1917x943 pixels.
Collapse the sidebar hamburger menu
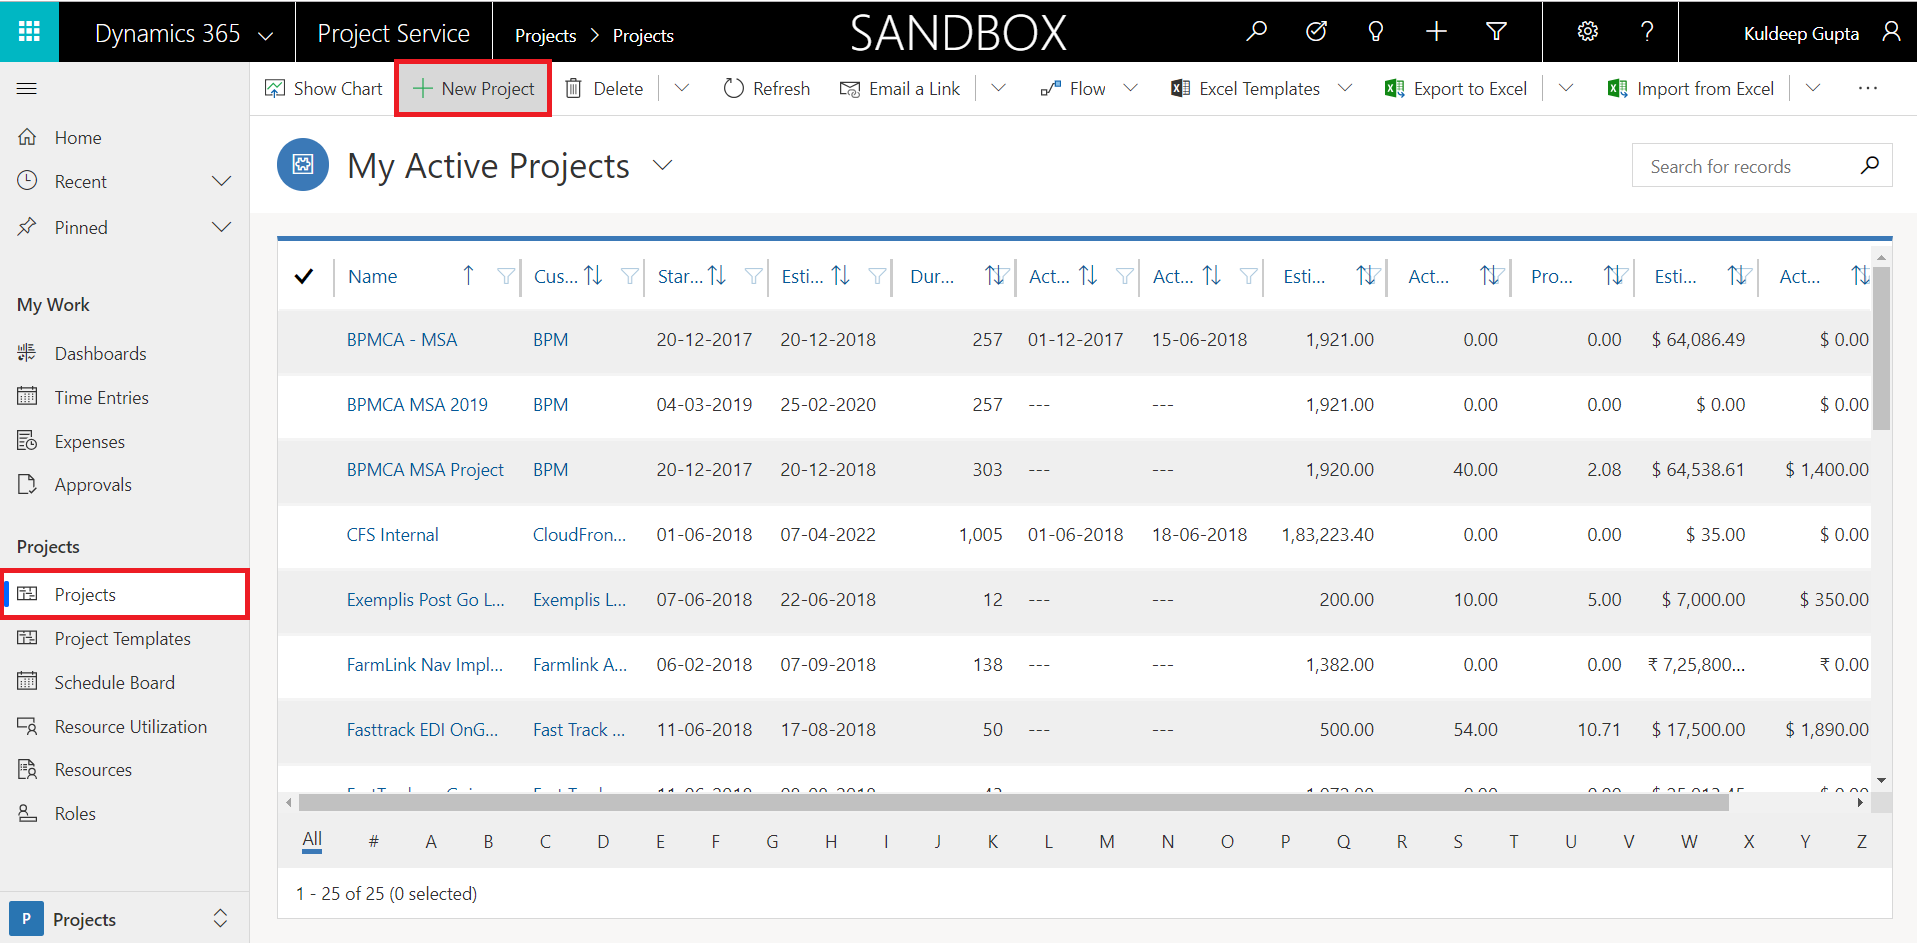click(27, 89)
